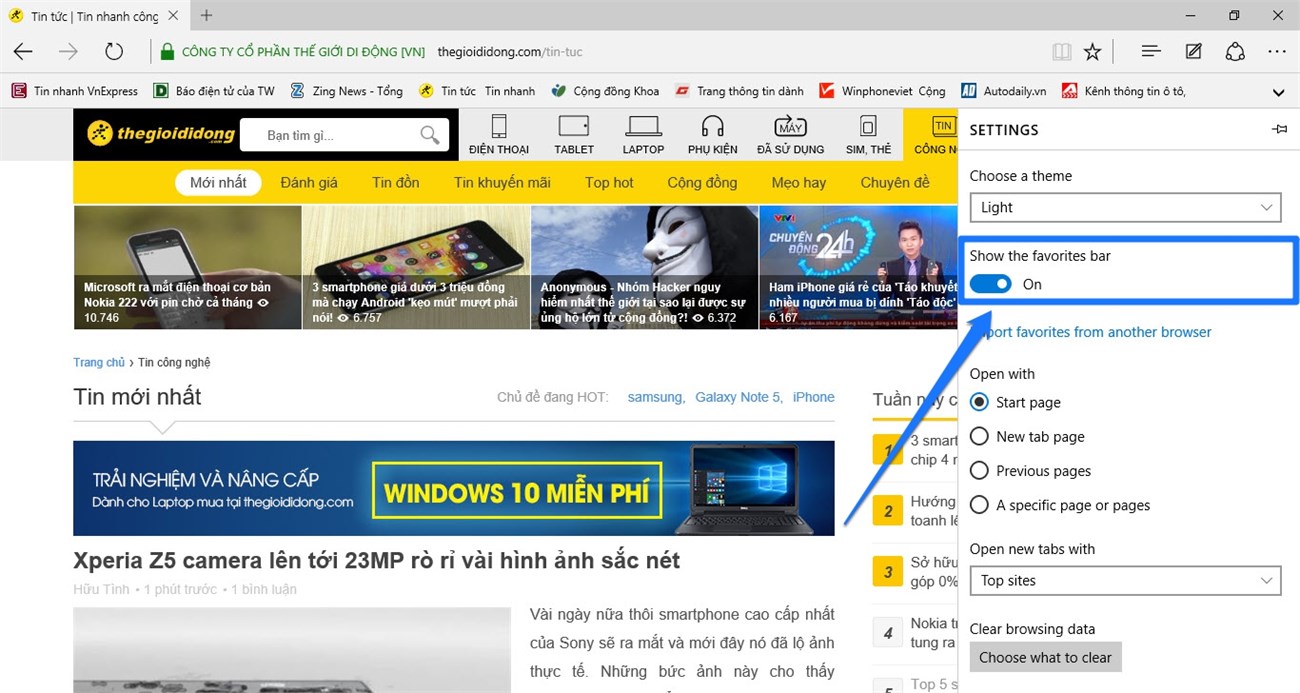Make a Web Note with pen icon
Viewport: 1300px width, 693px height.
[x=1193, y=51]
